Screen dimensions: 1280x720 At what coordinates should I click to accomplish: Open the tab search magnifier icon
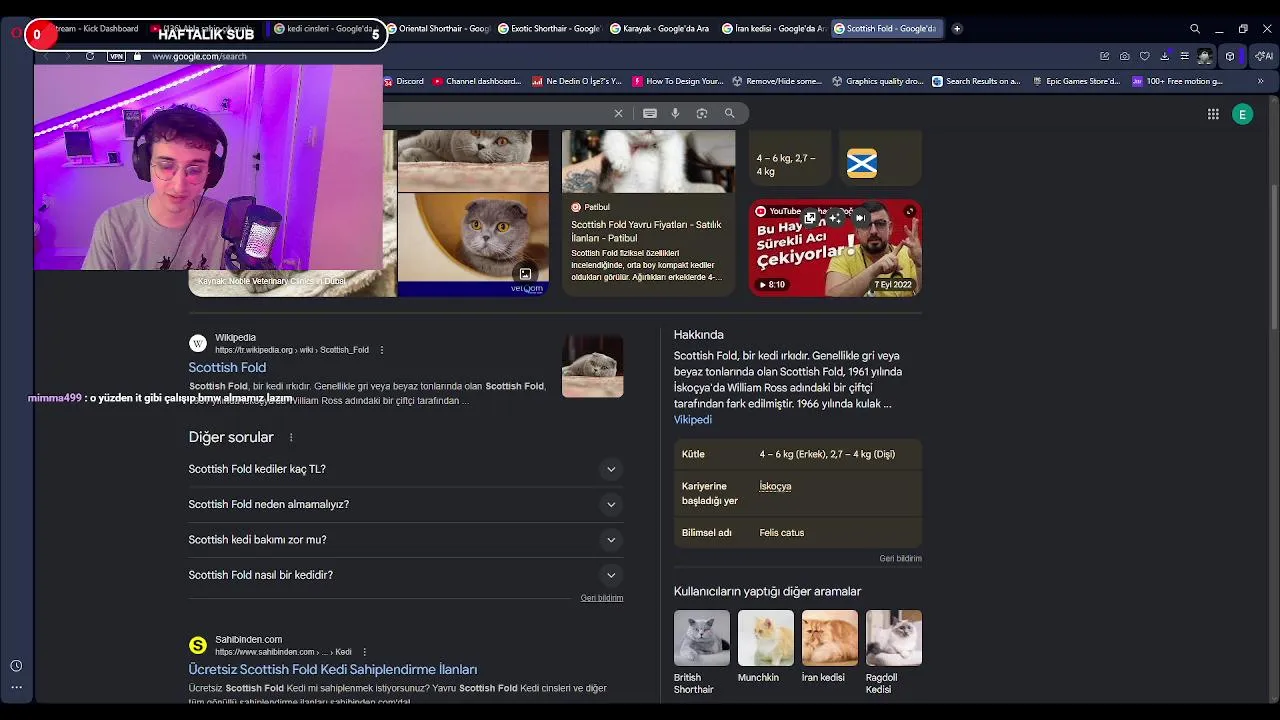pos(1195,29)
